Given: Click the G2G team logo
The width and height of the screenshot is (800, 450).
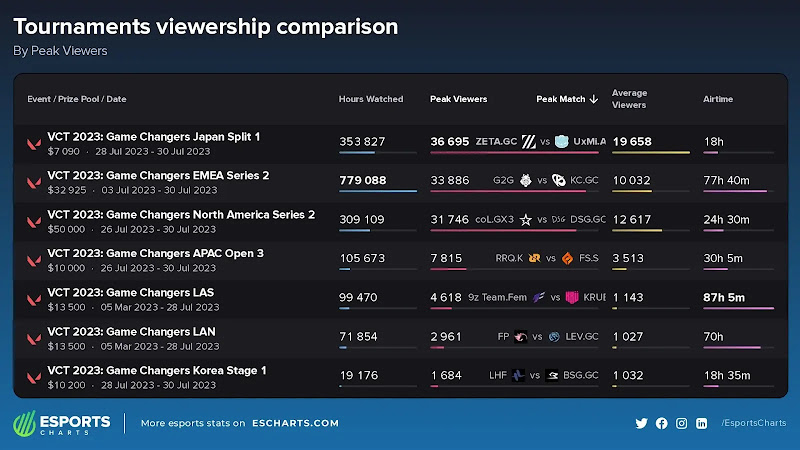Looking at the screenshot, I should pos(526,180).
